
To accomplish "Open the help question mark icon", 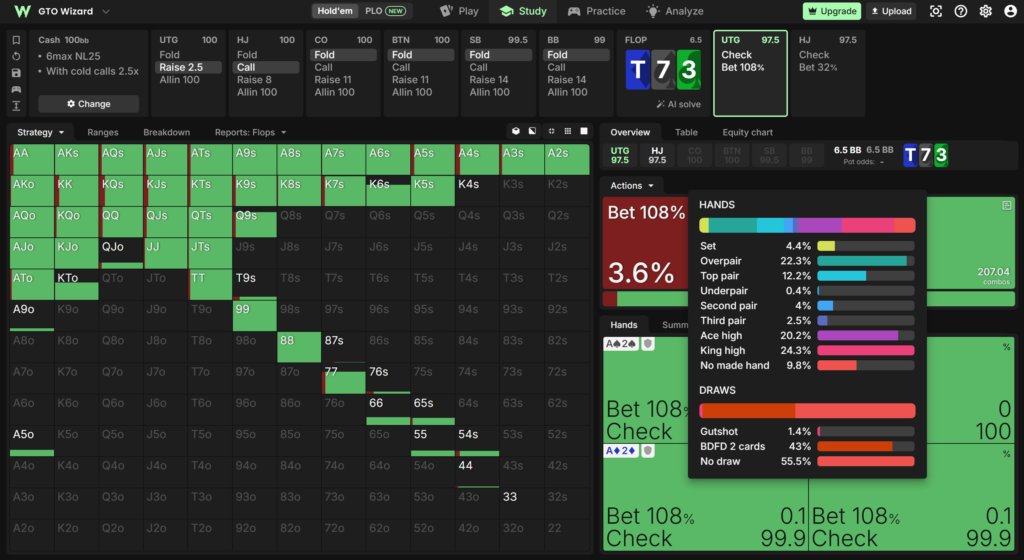I will coord(961,11).
